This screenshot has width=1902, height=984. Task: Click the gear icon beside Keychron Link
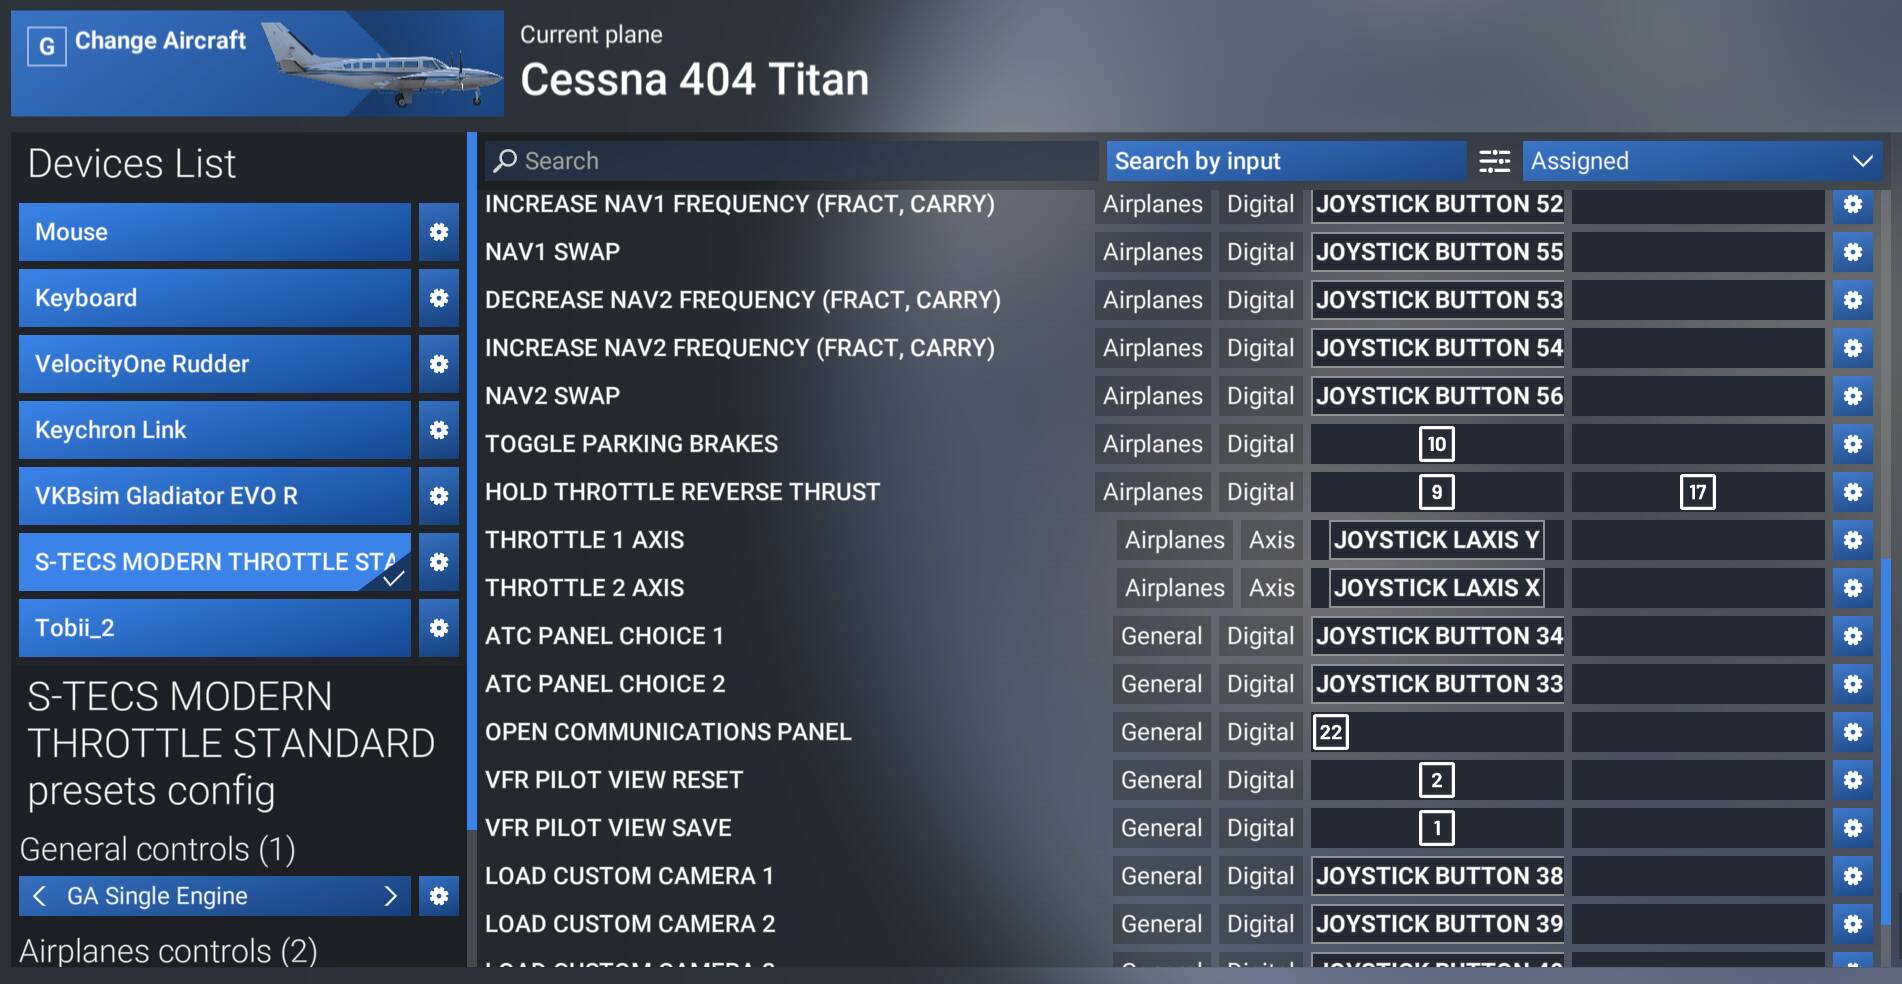point(438,430)
